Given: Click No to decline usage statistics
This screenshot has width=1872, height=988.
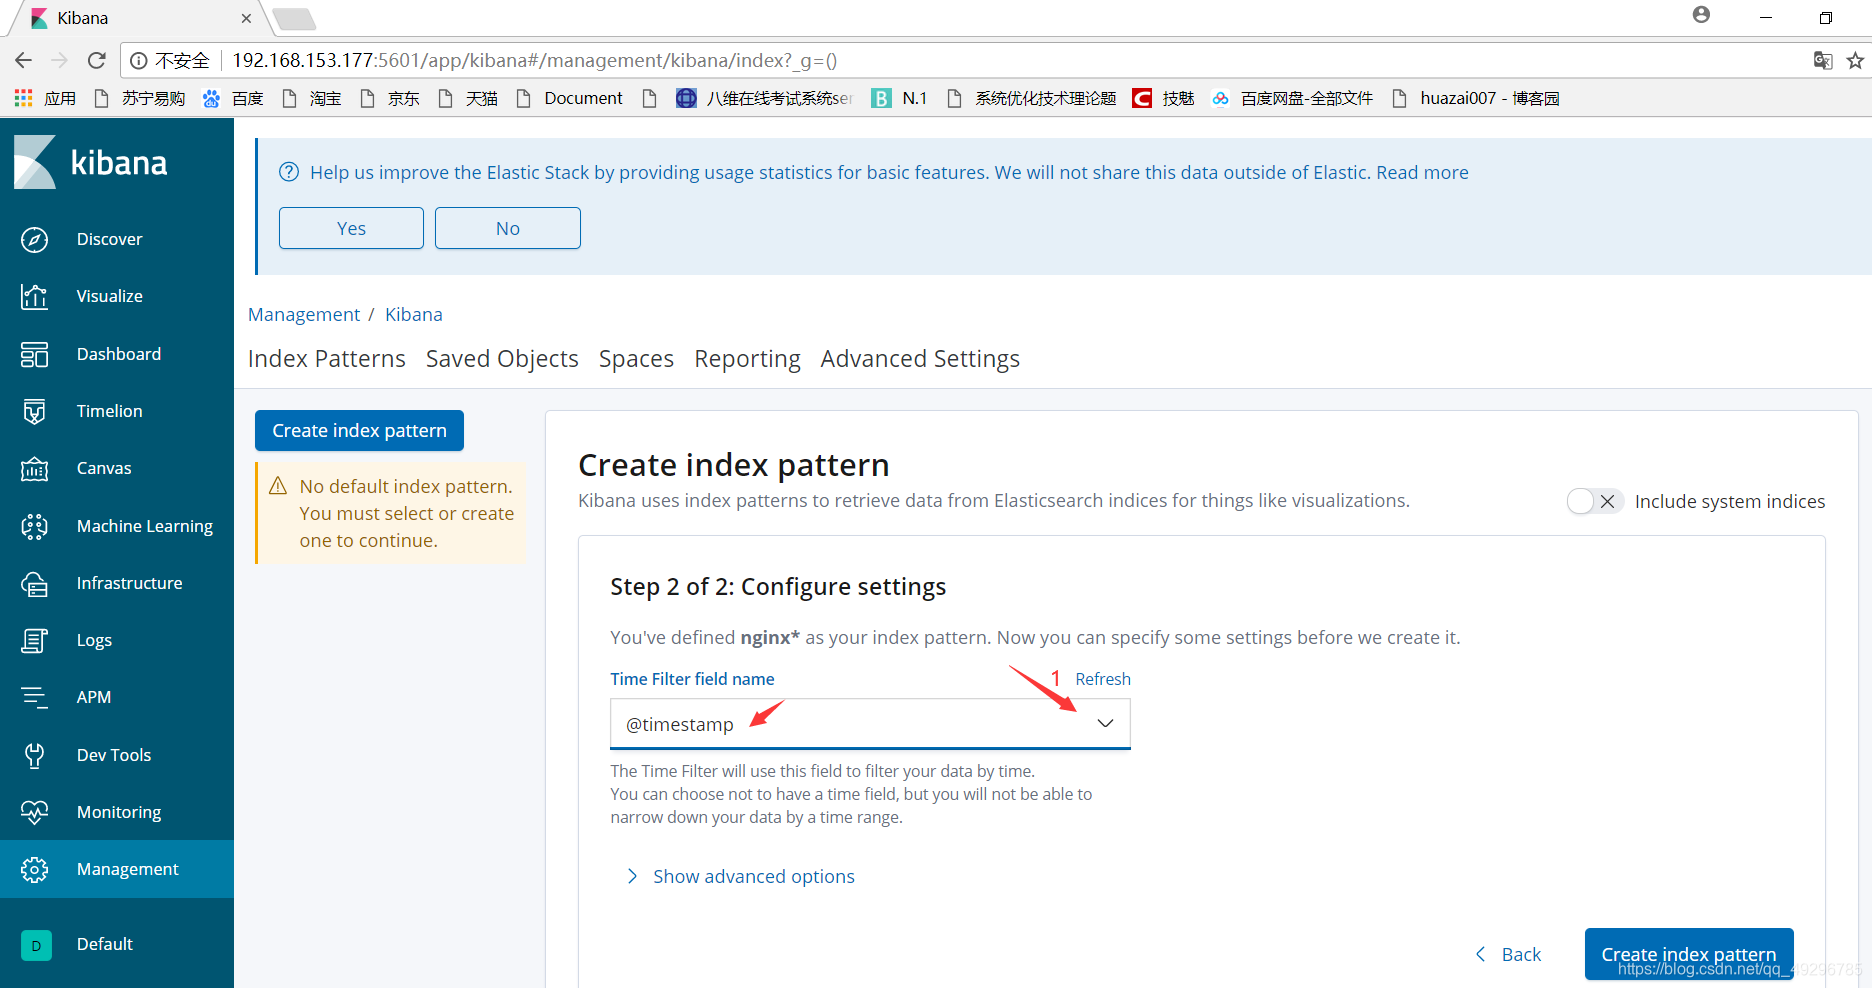Looking at the screenshot, I should [x=508, y=228].
